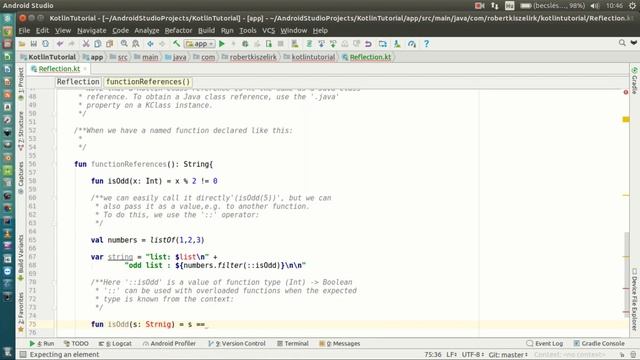Screen dimensions: 640x360
Task: Open the Favorites side panel
Action: 21,311
